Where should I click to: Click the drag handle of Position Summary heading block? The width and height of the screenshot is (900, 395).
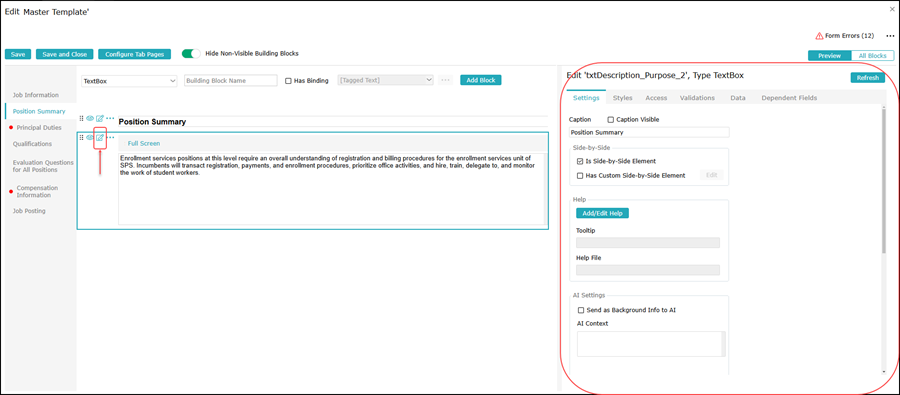[81, 118]
